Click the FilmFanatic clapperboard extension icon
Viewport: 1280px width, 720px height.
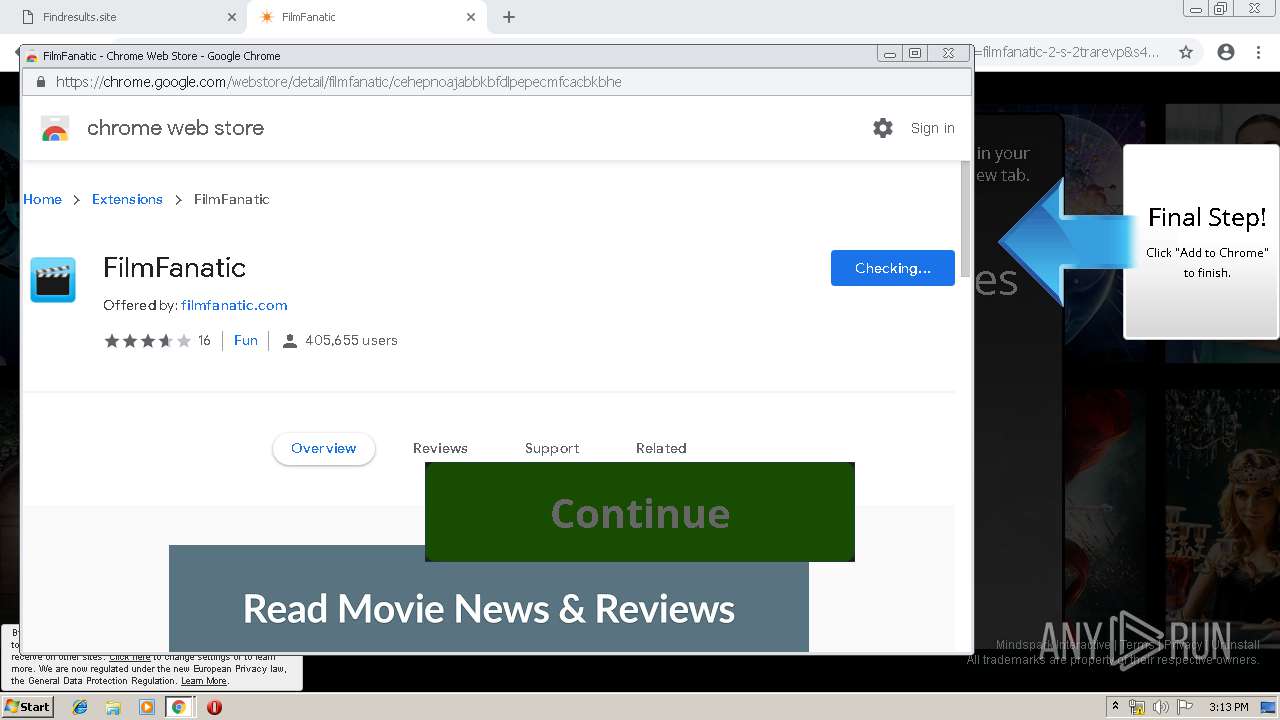click(x=53, y=280)
